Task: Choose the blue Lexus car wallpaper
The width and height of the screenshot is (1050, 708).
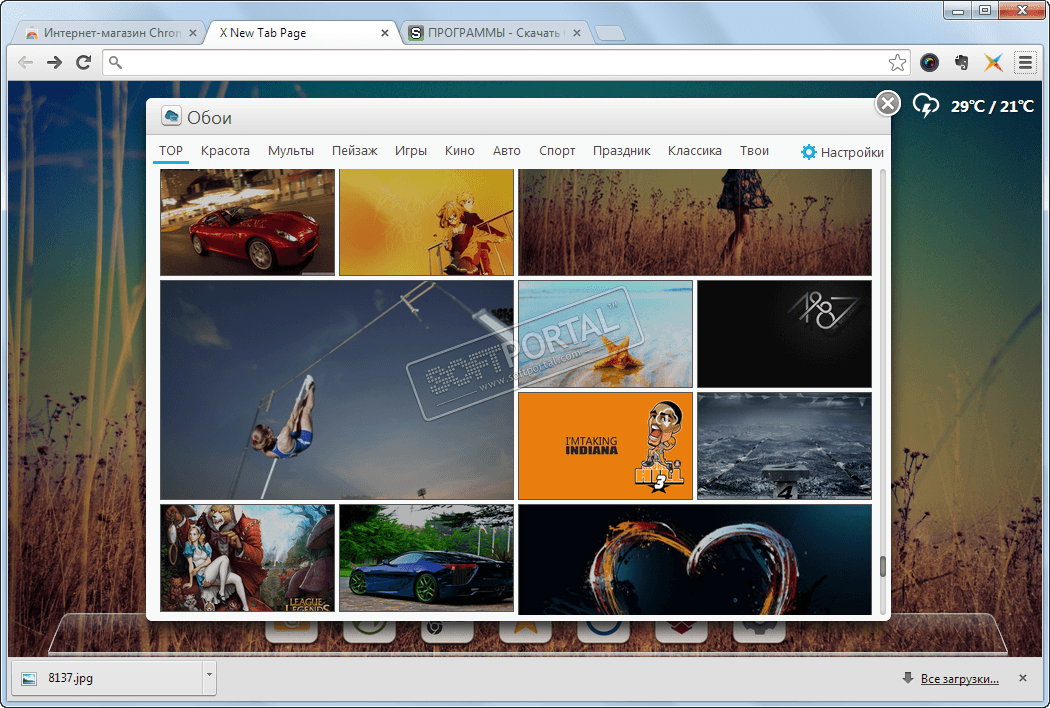Action: coord(426,558)
